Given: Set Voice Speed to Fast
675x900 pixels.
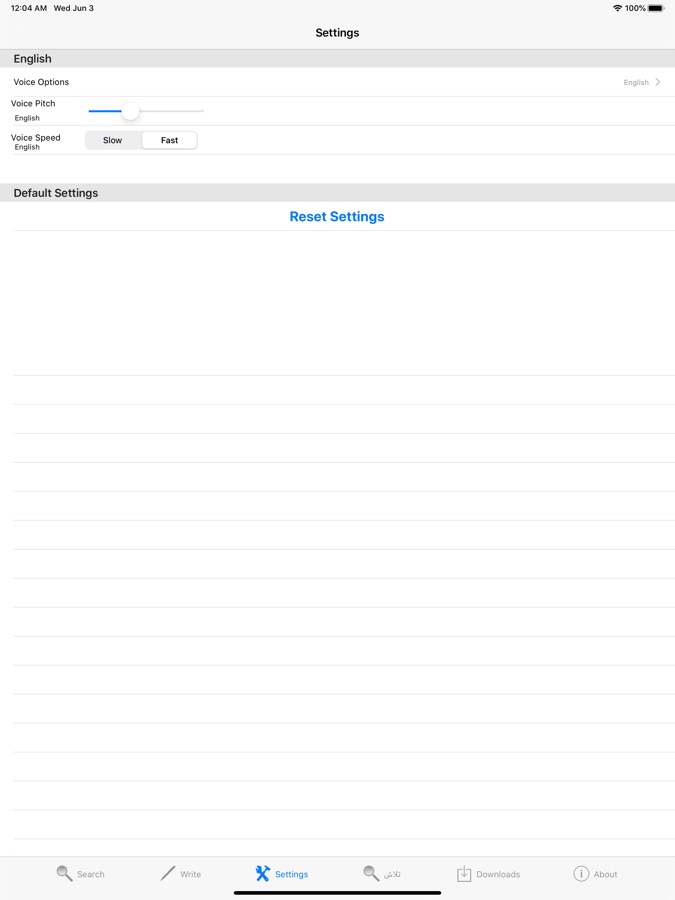Looking at the screenshot, I should tap(169, 140).
